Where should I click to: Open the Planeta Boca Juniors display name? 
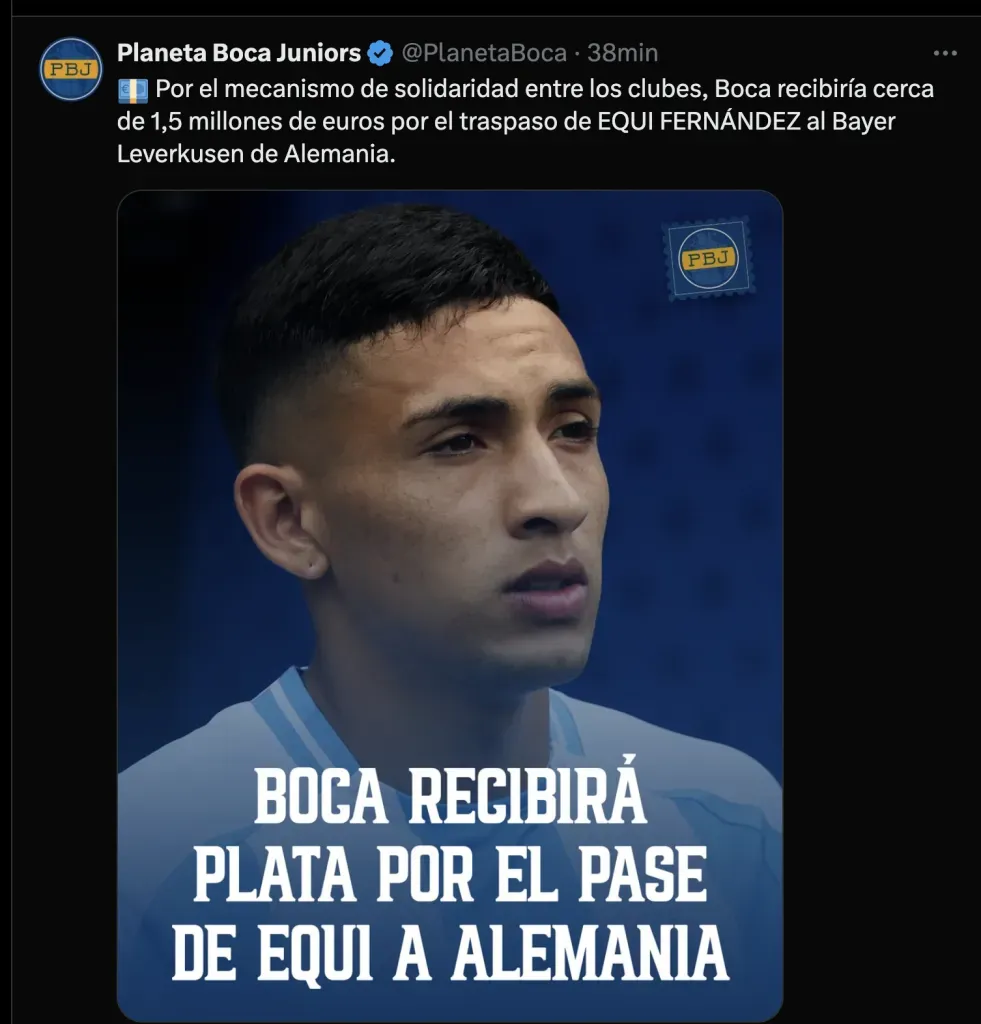click(x=239, y=53)
